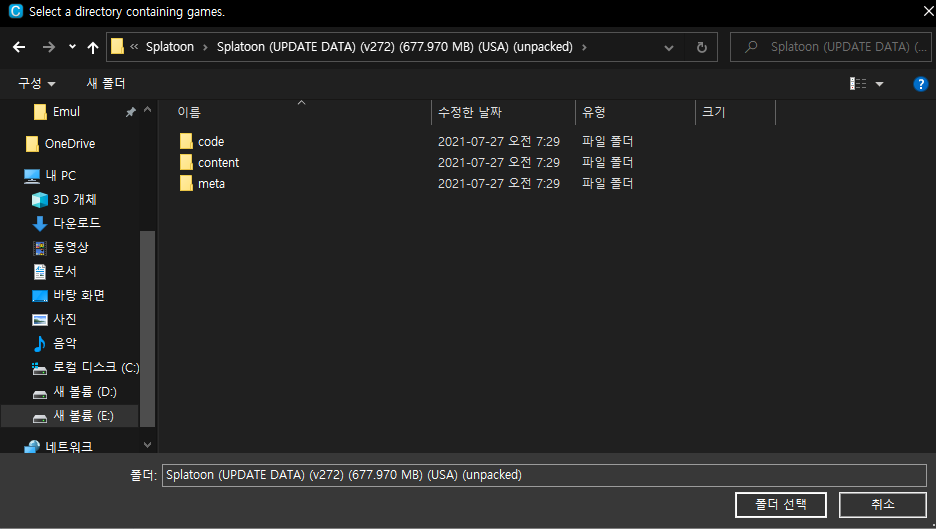The image size is (936, 529).
Task: Change the view layout icon
Action: coord(858,84)
